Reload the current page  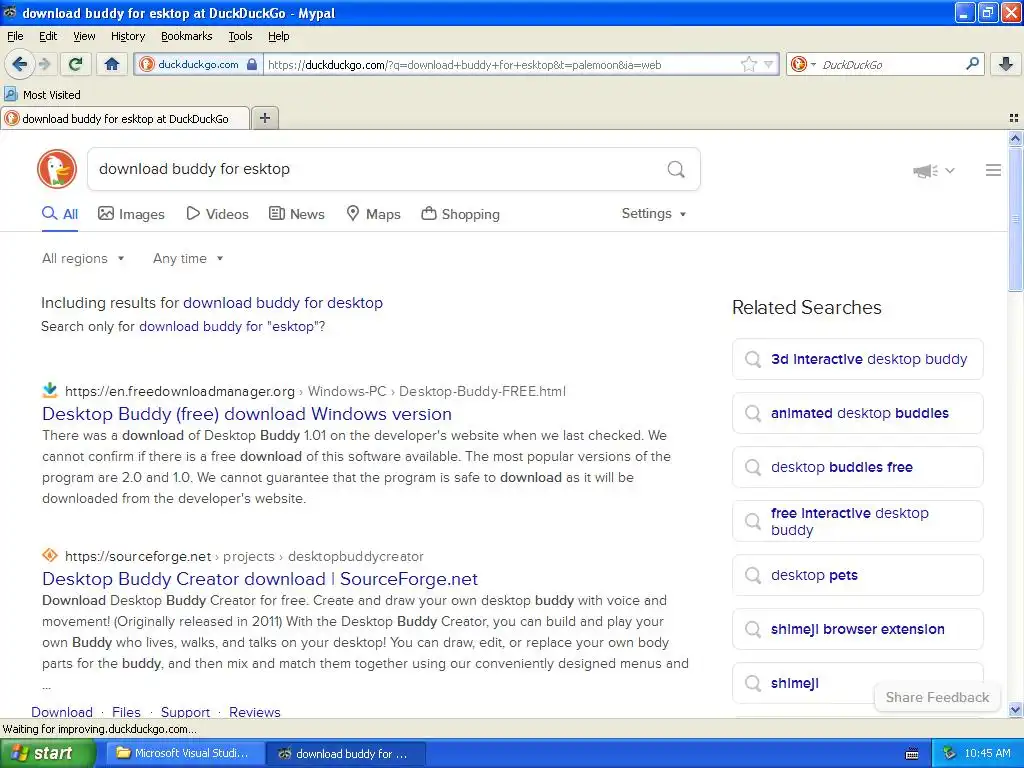(75, 64)
